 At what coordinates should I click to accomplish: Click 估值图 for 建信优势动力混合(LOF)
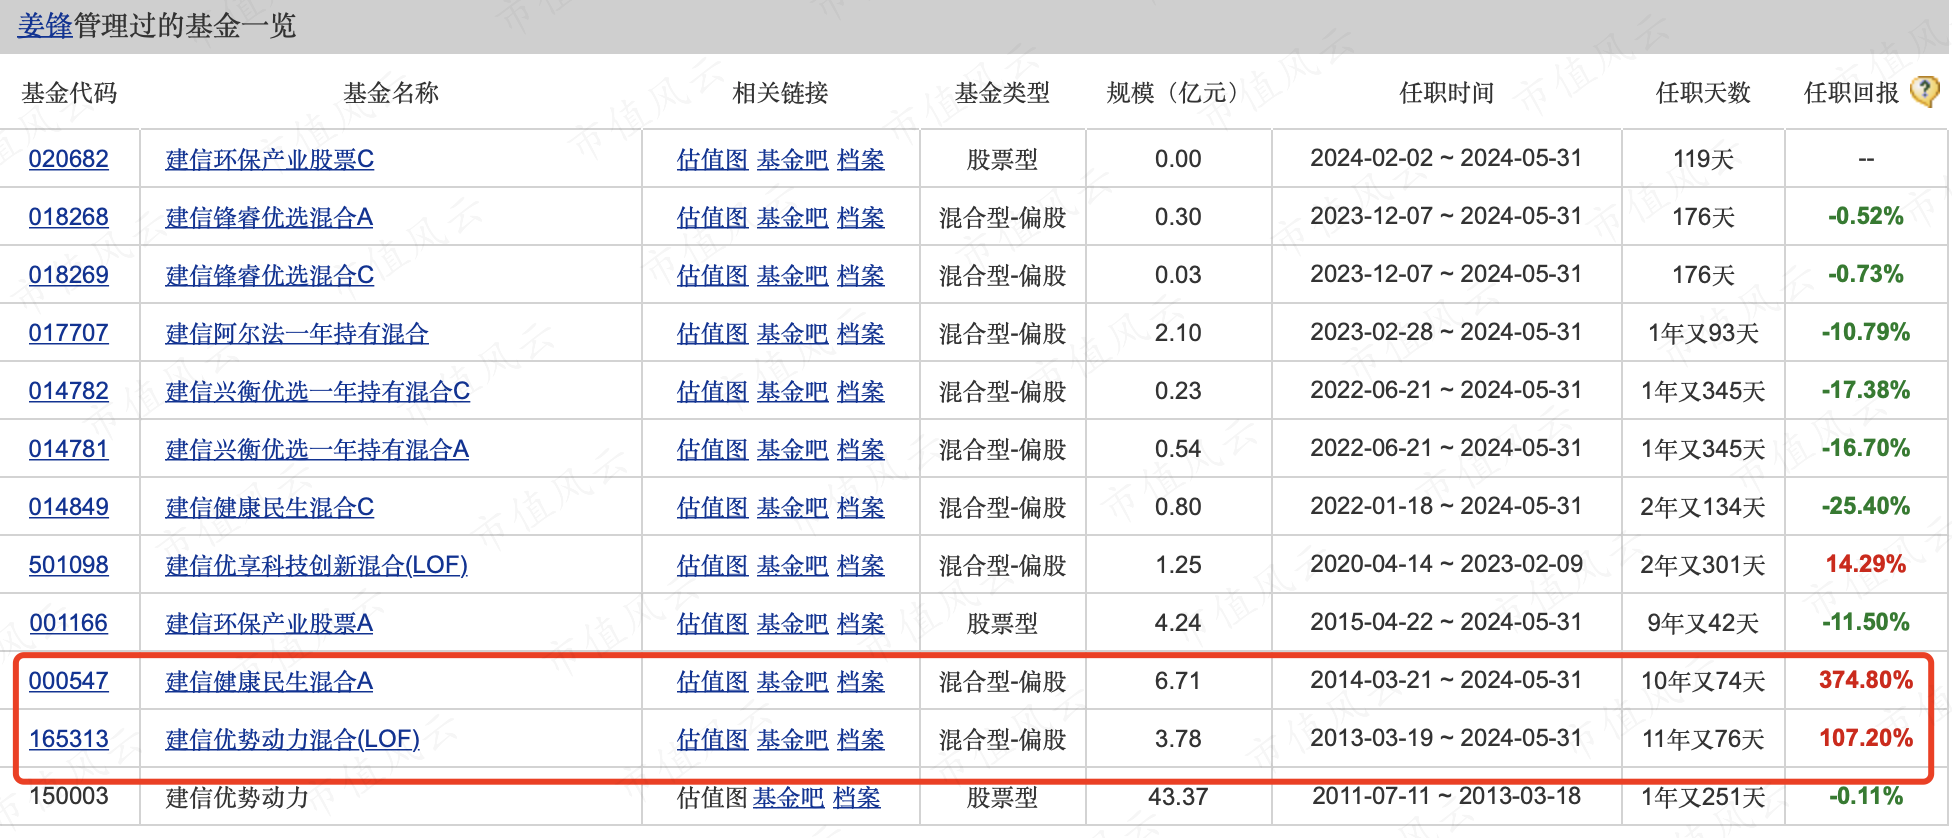[712, 739]
